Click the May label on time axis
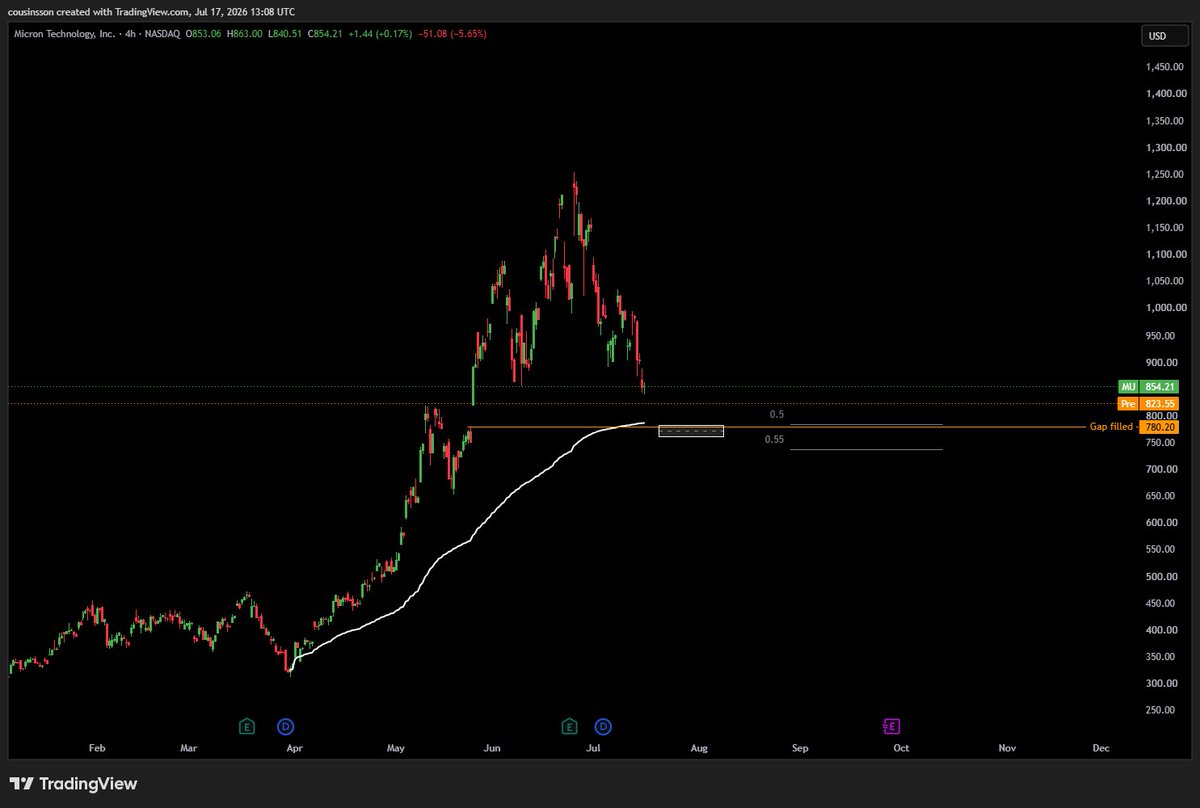This screenshot has width=1200, height=808. point(395,747)
